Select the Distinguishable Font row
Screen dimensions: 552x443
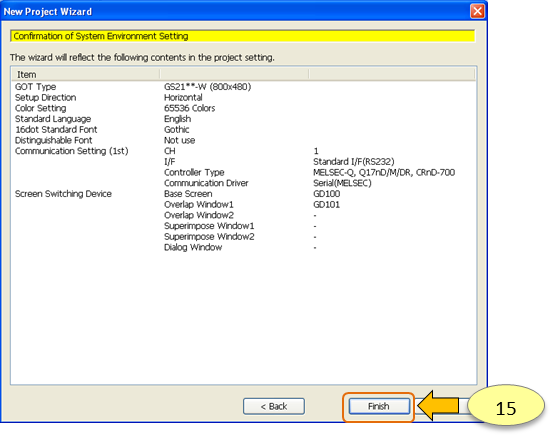(x=244, y=140)
